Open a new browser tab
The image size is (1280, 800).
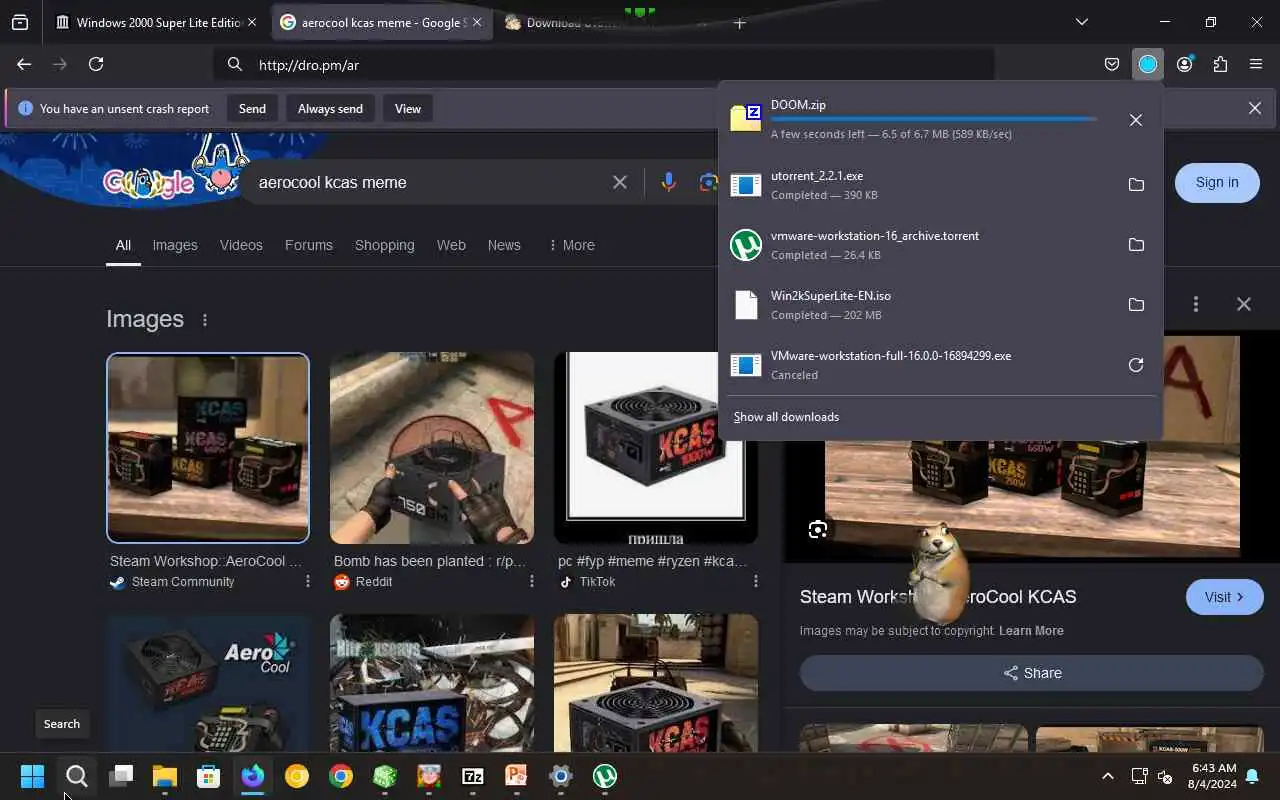tap(740, 22)
